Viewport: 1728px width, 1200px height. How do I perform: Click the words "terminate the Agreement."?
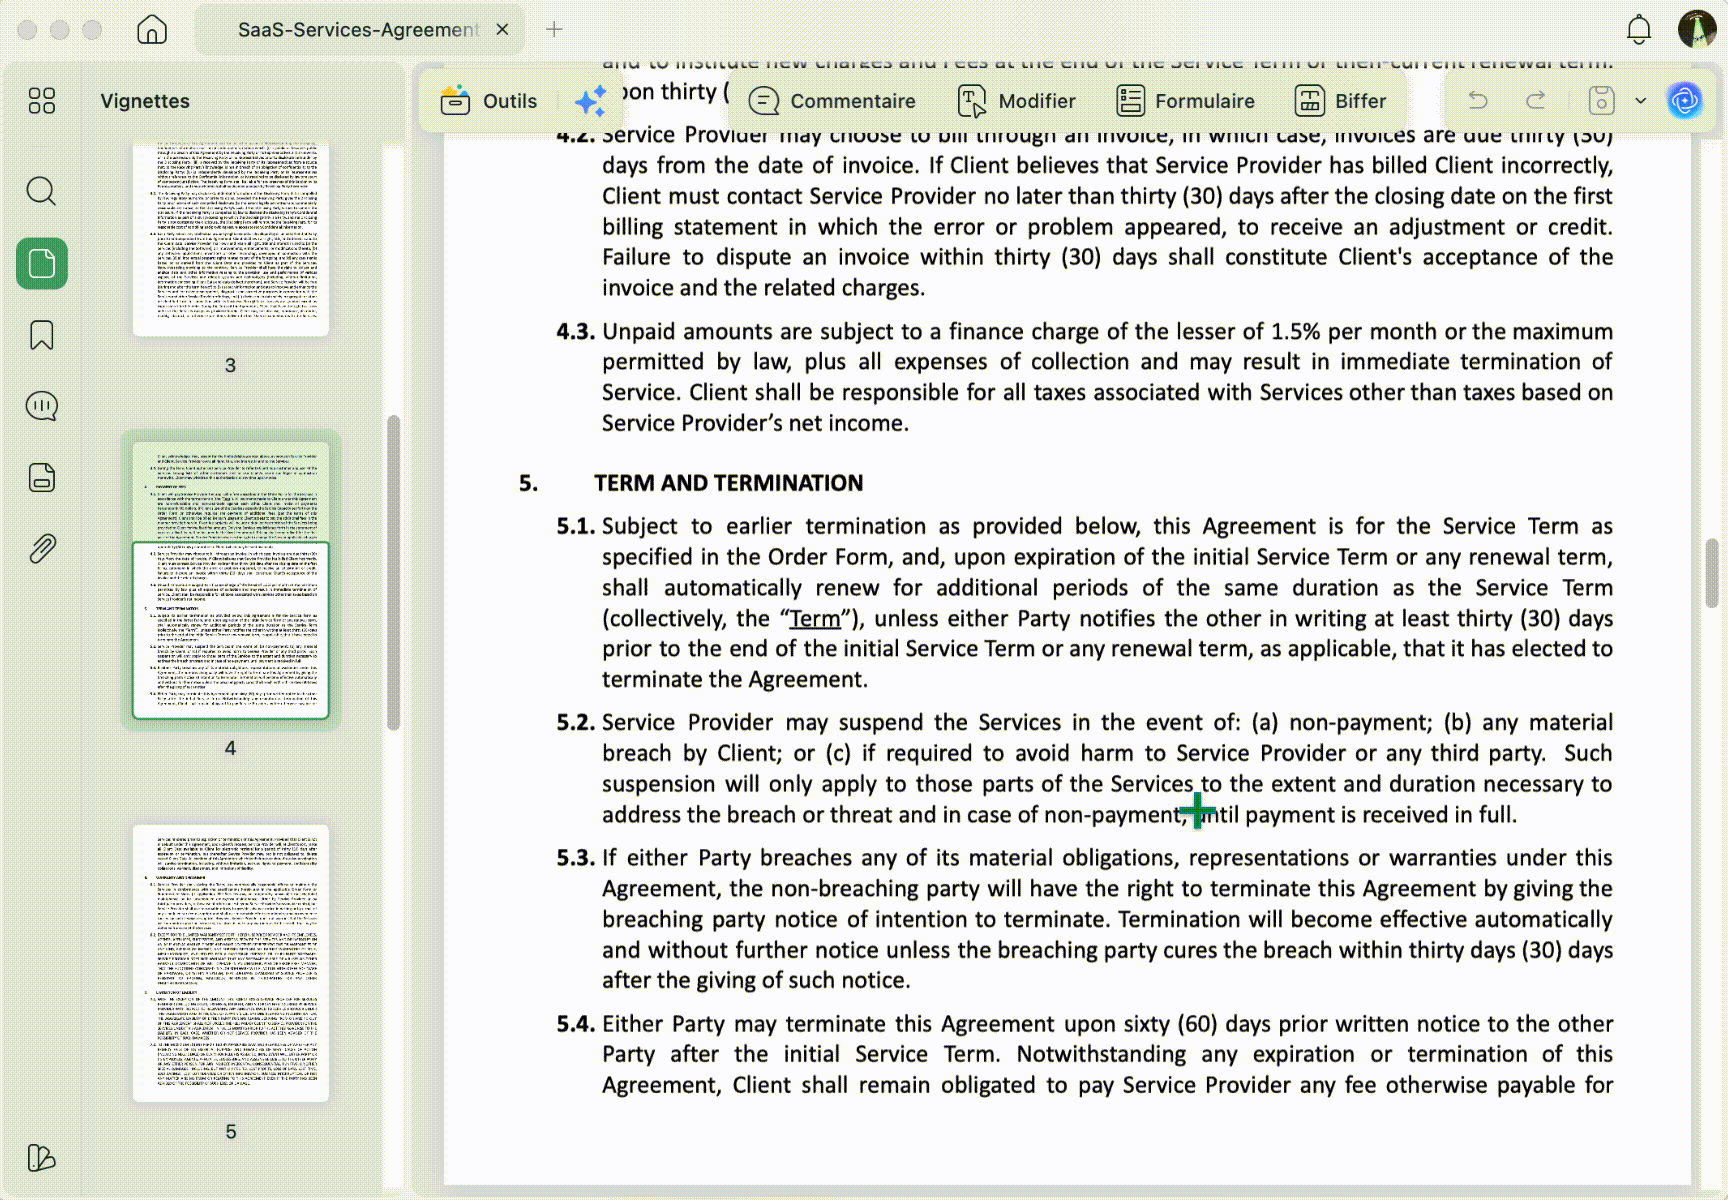pyautogui.click(x=735, y=680)
